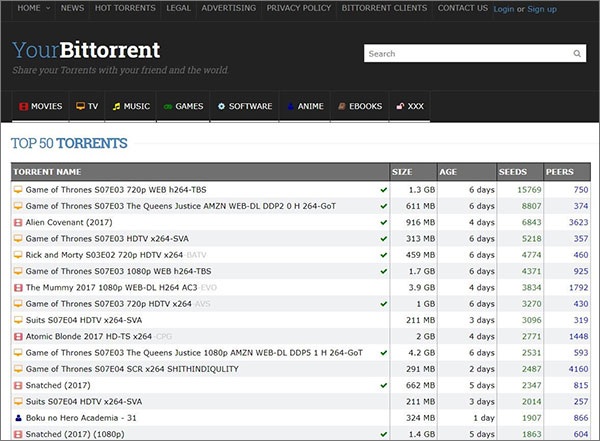Open Atomic Blonde 2017 HD-TS x264 torrent
Viewport: 600px width, 441px height.
(x=99, y=336)
